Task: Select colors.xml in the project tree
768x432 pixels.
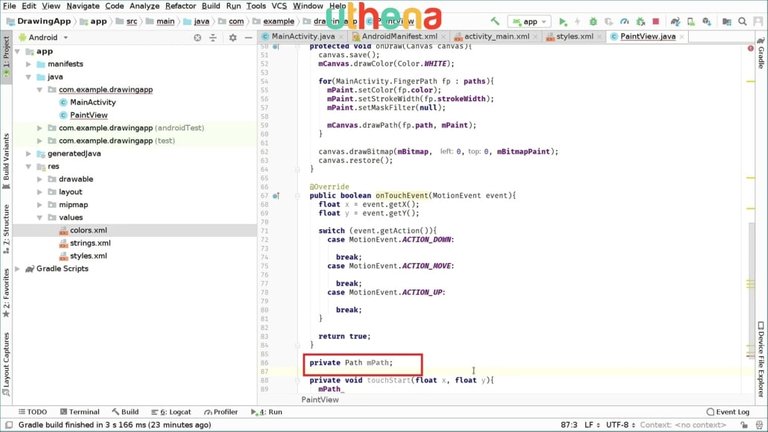Action: tap(88, 229)
